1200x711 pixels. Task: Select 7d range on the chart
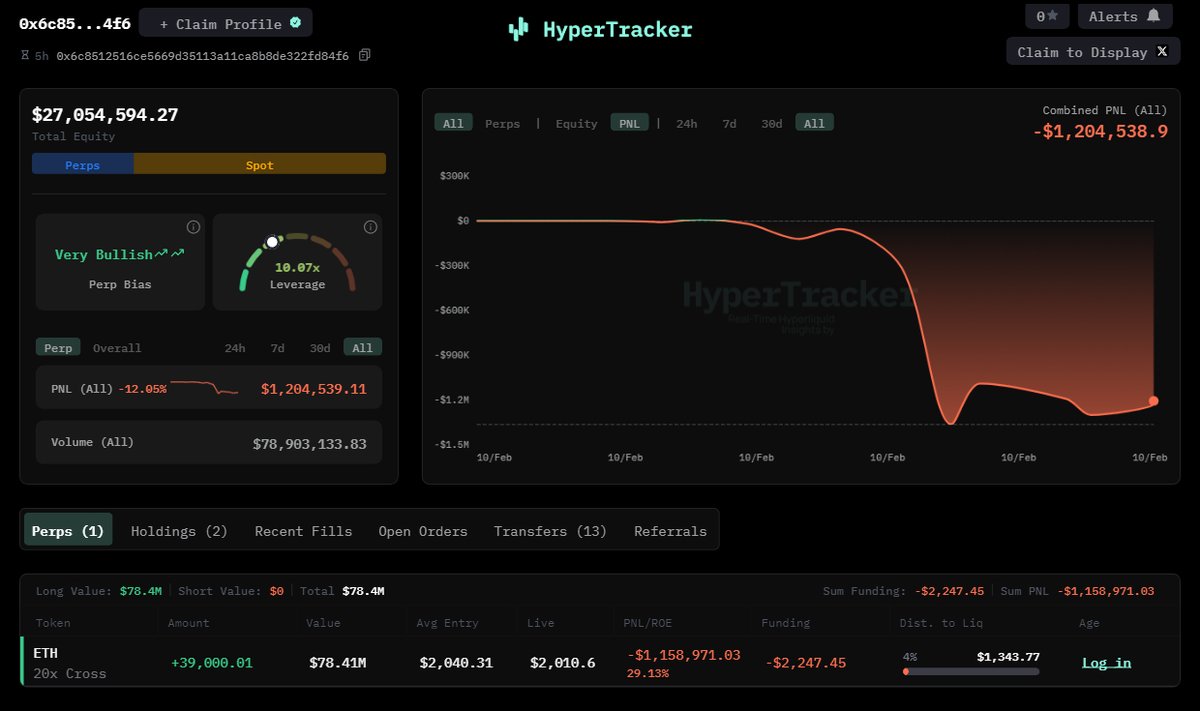(x=729, y=123)
